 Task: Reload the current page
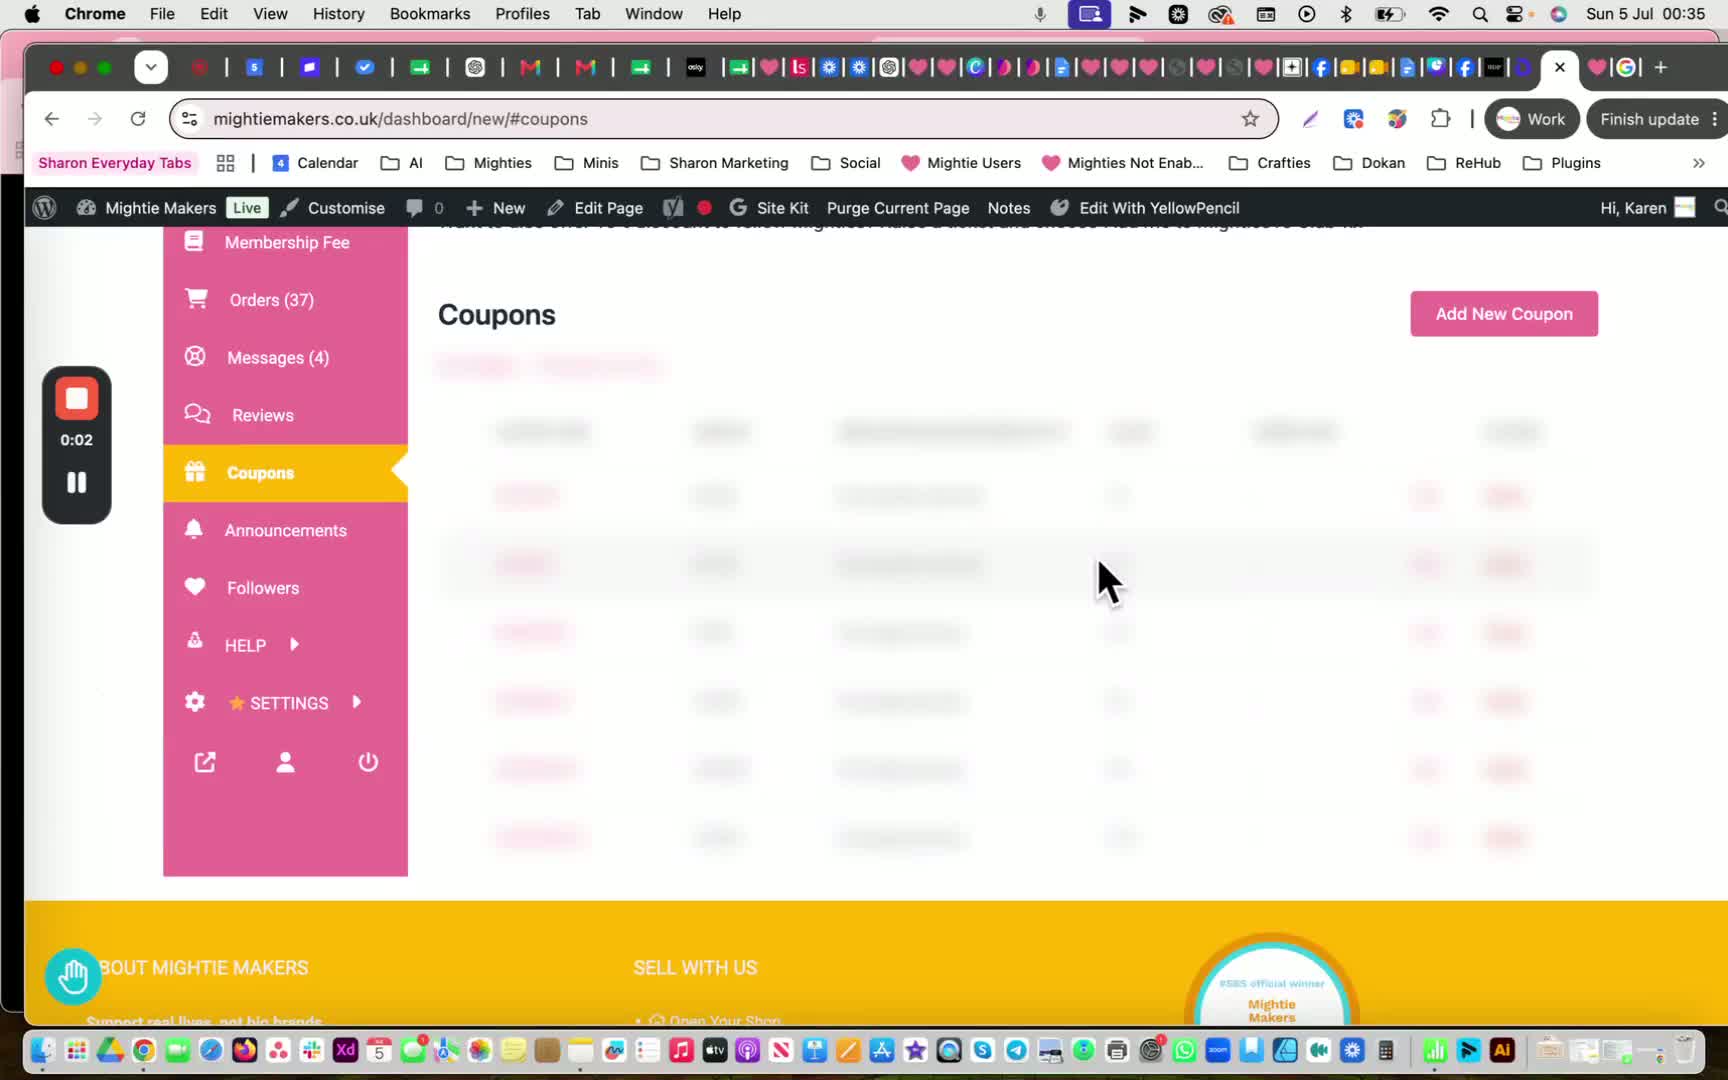[x=138, y=119]
